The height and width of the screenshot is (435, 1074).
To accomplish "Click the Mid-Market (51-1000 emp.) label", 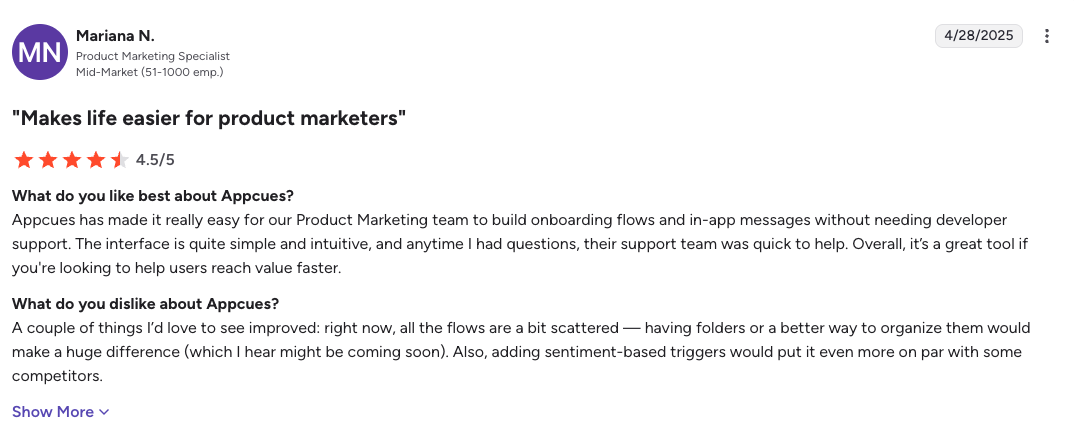I will (149, 72).
